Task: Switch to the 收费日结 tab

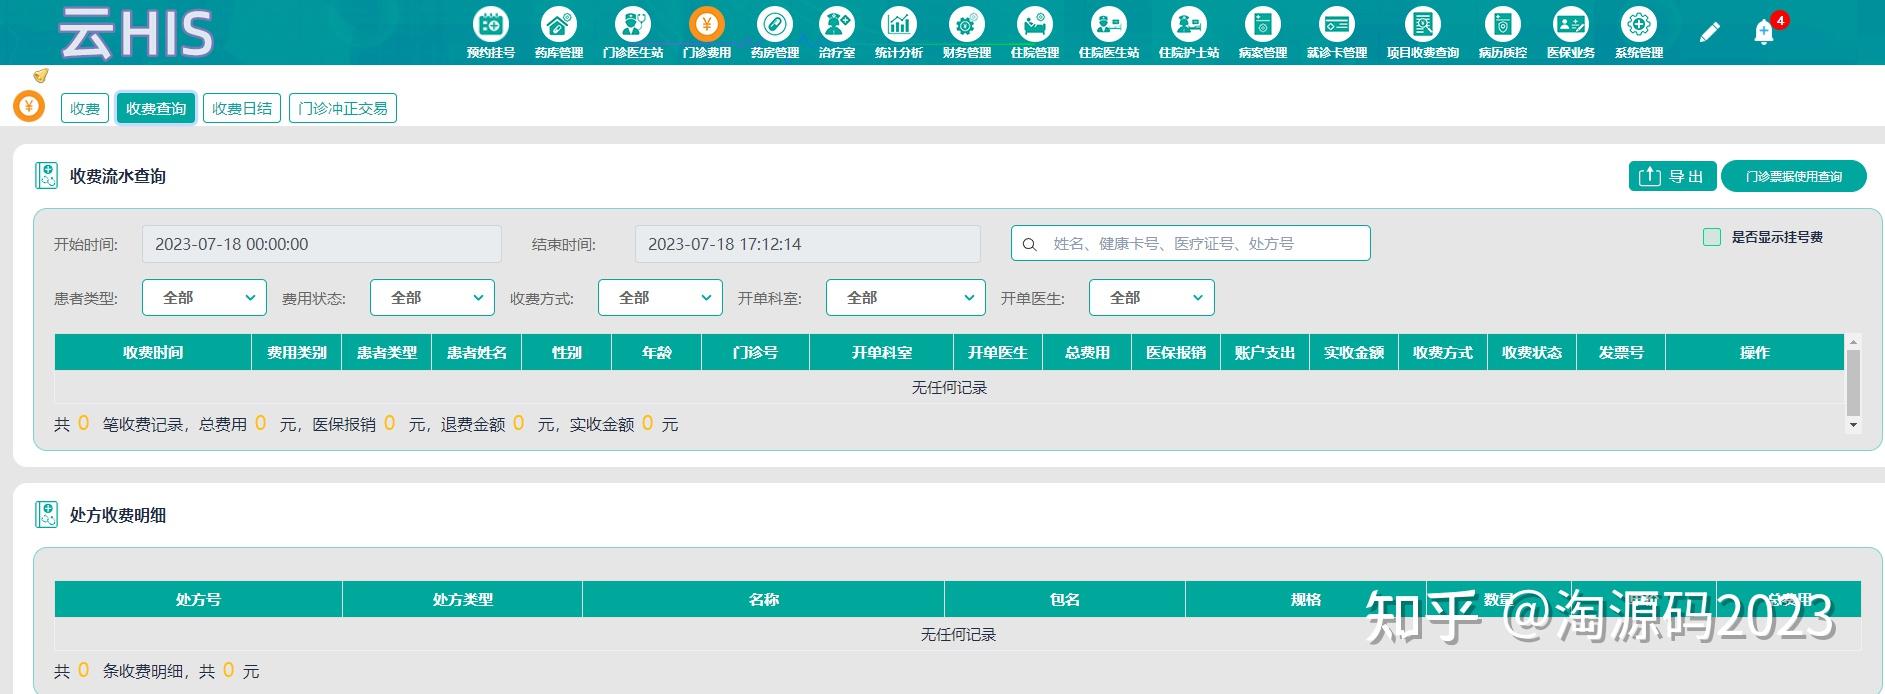Action: coord(242,108)
